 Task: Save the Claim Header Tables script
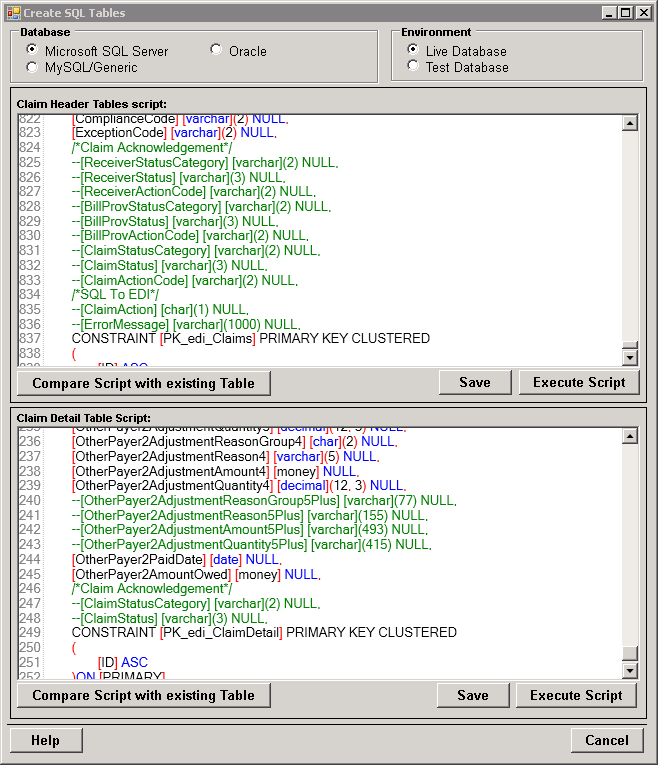click(475, 382)
